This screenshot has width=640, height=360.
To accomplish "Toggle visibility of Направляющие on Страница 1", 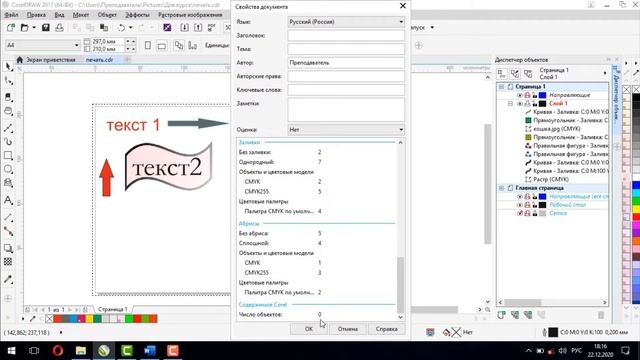I will click(520, 95).
